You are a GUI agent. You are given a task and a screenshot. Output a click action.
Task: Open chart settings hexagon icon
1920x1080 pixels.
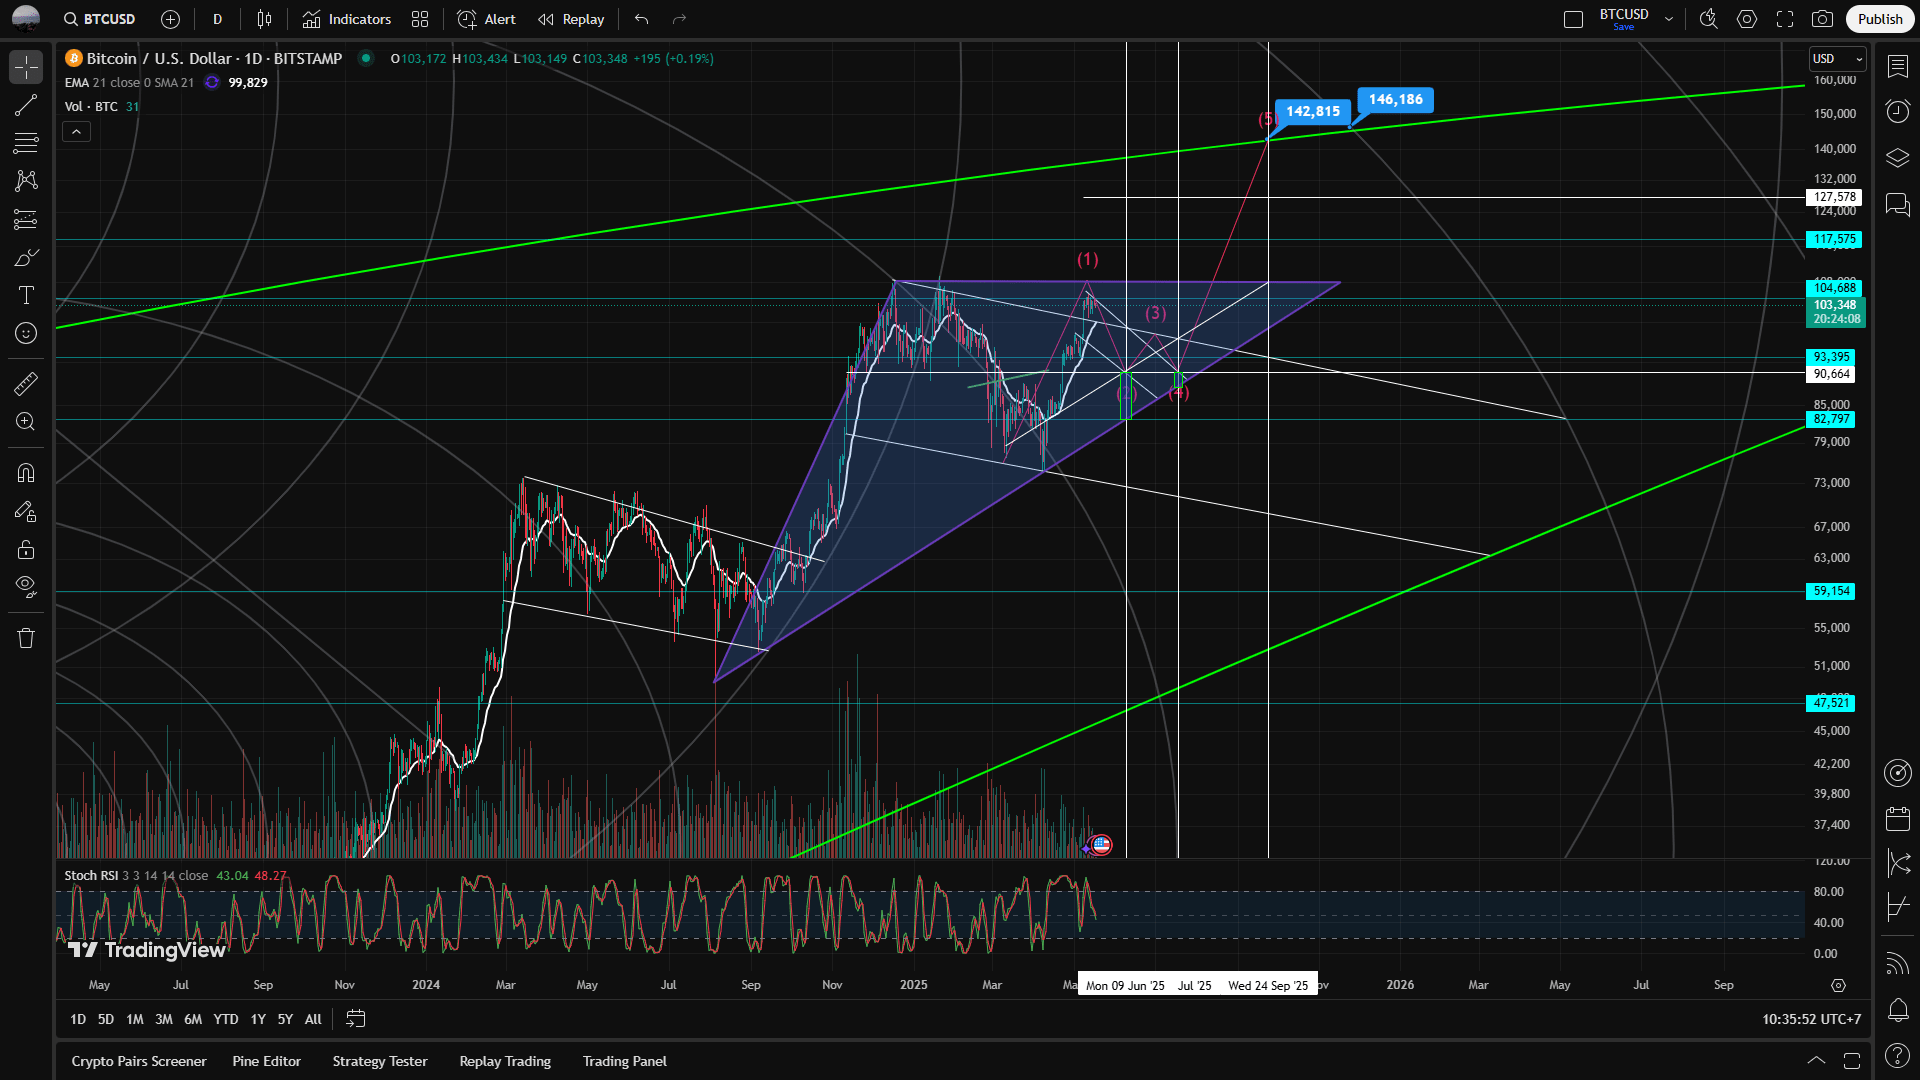click(x=1747, y=19)
